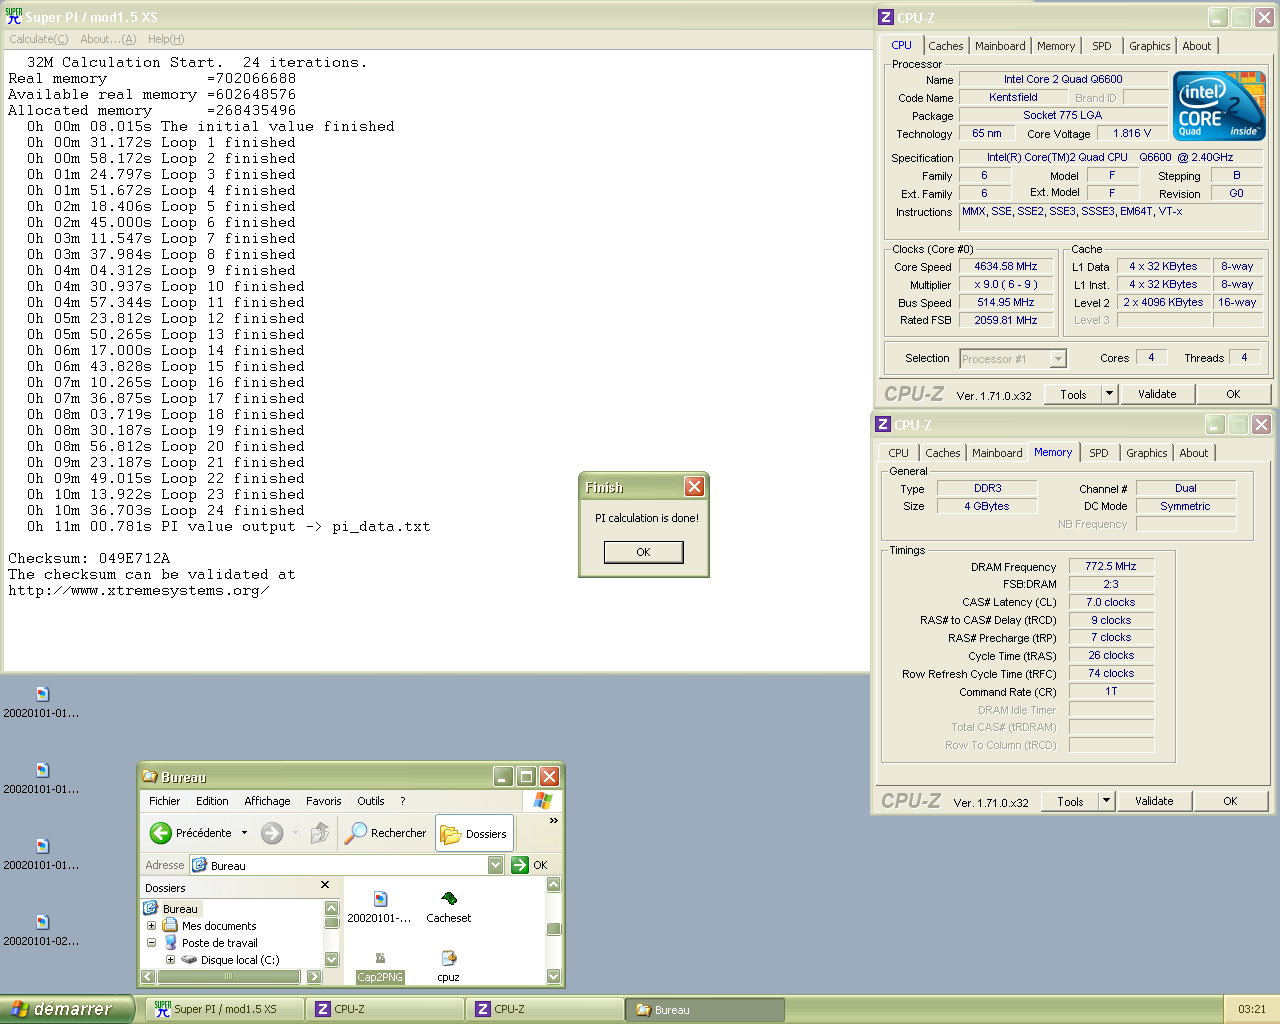Click the taskbar clock showing 03:21

[x=1252, y=1009]
